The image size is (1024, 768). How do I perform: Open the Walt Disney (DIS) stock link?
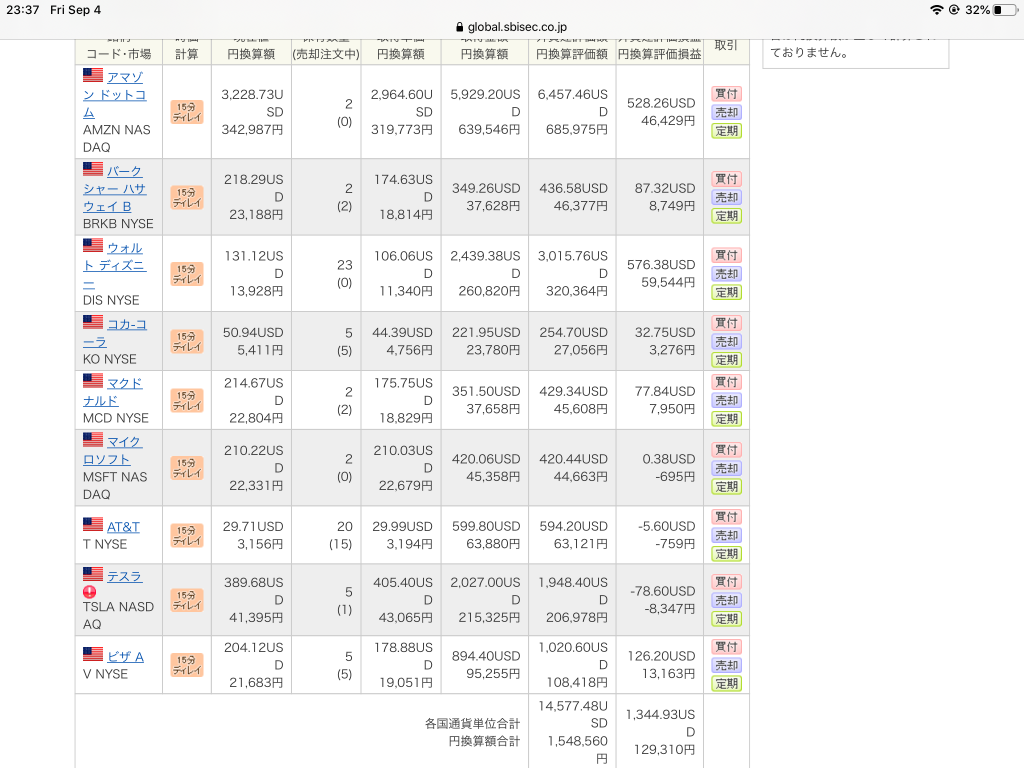(x=115, y=265)
